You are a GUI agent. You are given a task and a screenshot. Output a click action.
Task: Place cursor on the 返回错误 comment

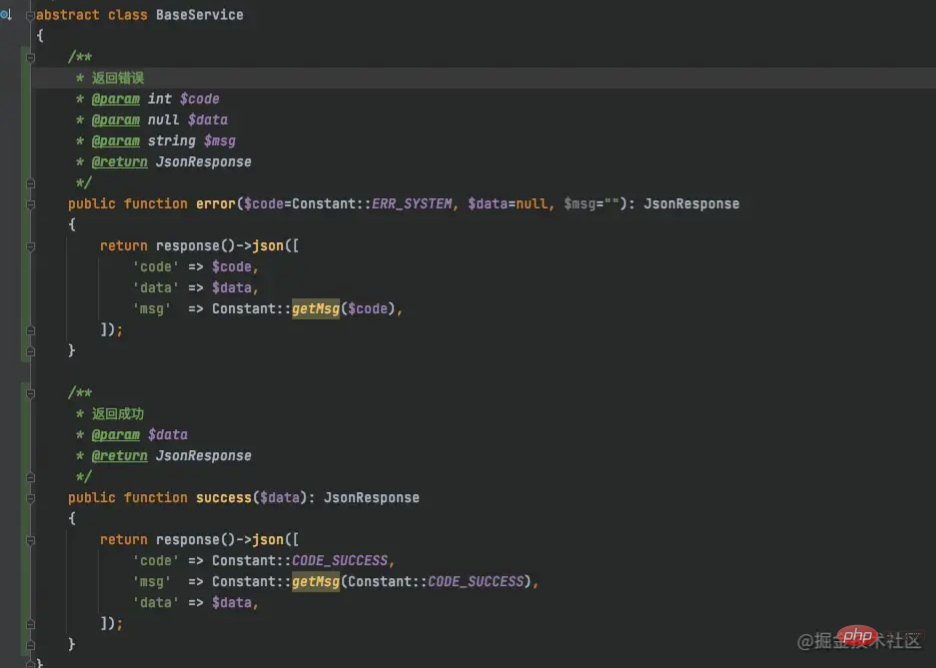(x=118, y=78)
